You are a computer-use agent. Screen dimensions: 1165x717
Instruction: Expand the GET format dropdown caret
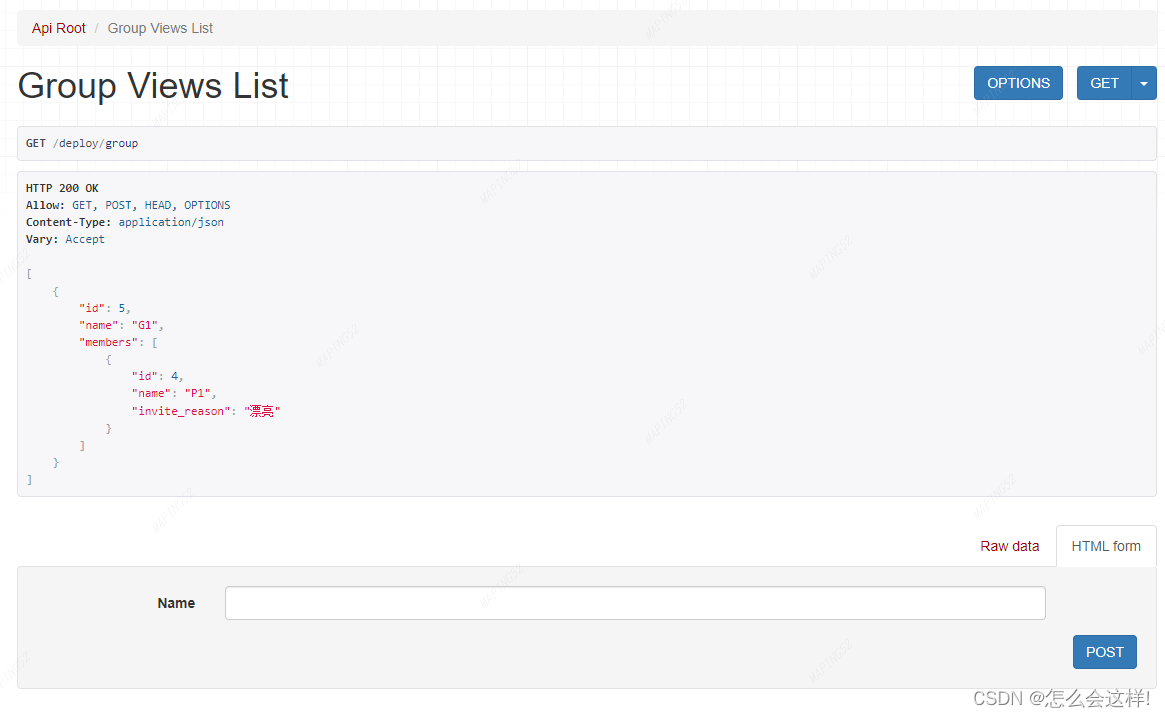(1144, 83)
